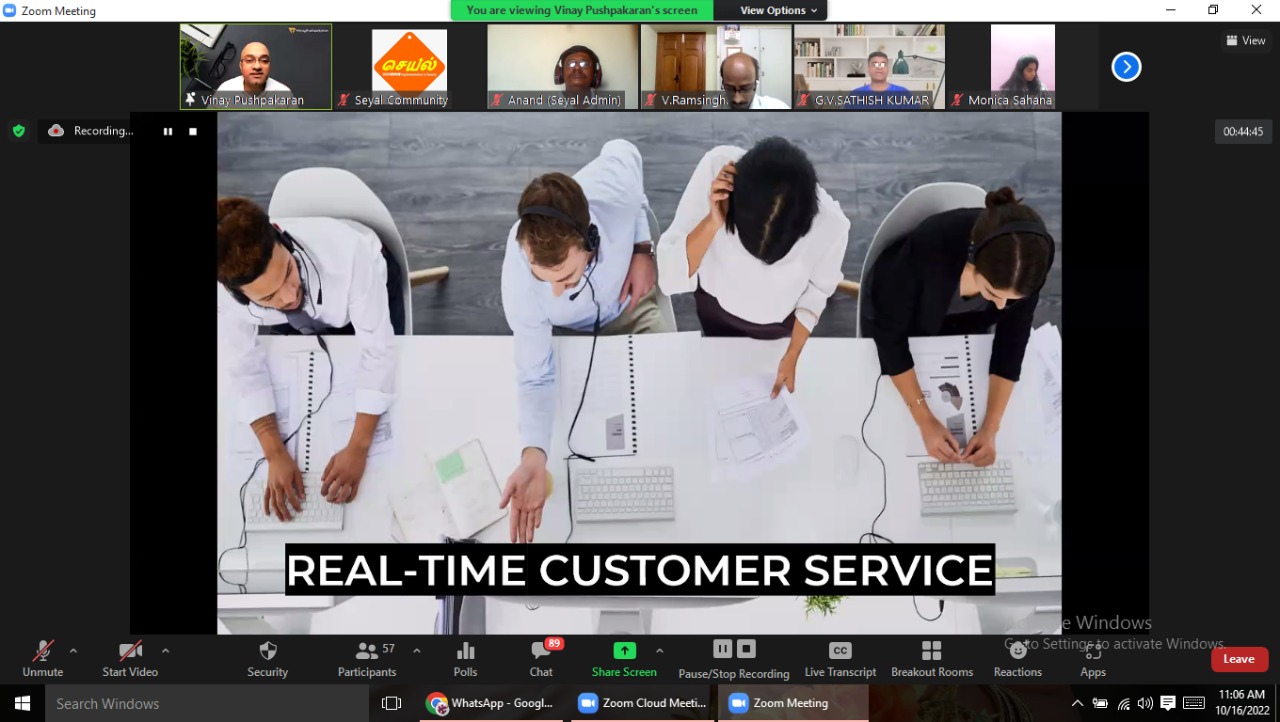The height and width of the screenshot is (722, 1280).
Task: Open the Security shield icon
Action: coord(267,652)
